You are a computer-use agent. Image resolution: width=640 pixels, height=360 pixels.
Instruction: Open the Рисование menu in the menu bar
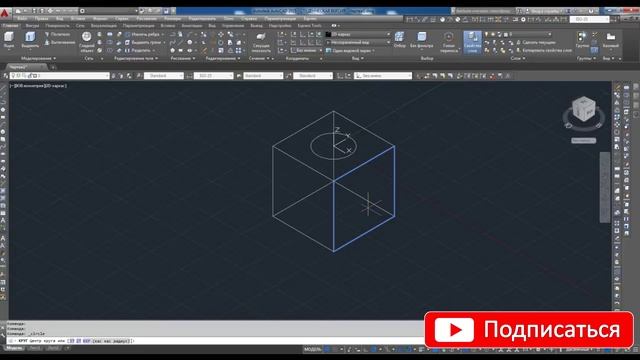click(x=147, y=18)
